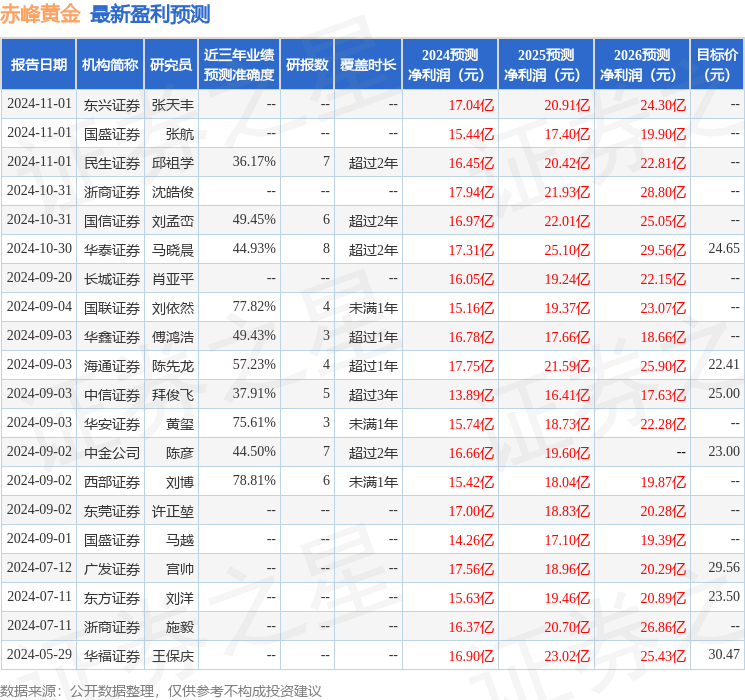
Task: Click the 赤峰黄金 title text
Action: [40, 14]
